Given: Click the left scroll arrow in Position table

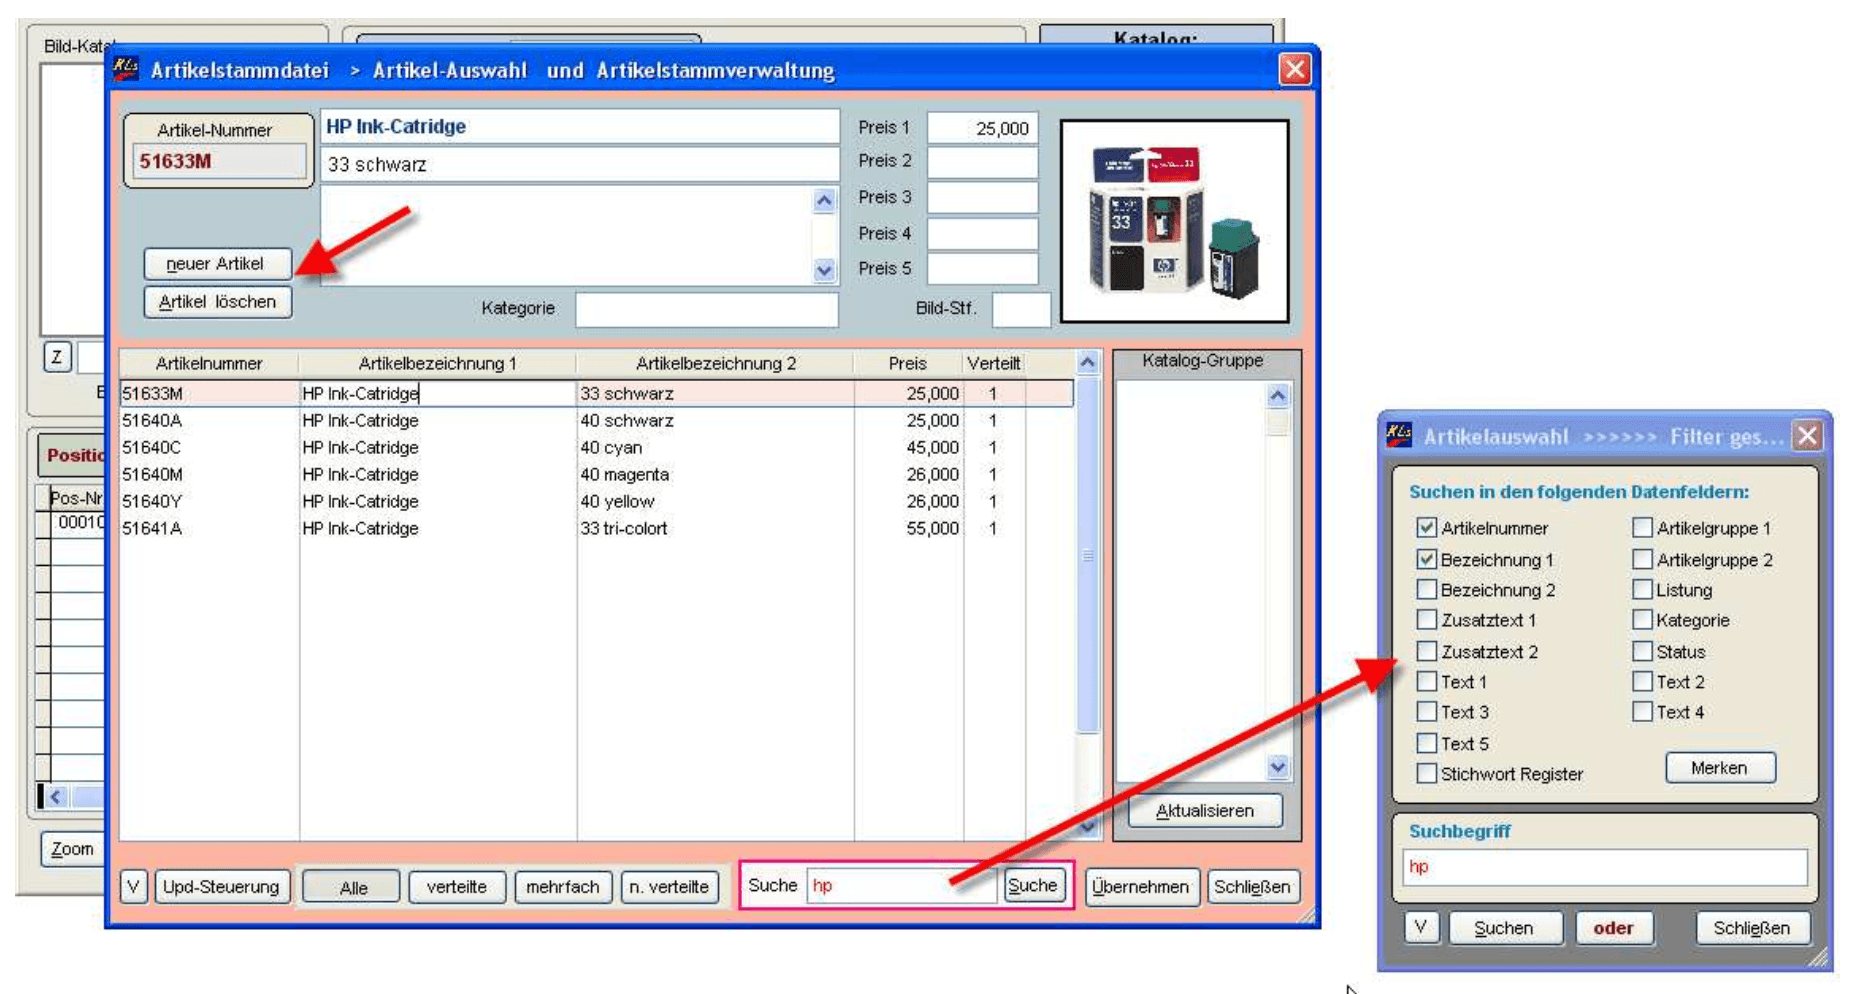Looking at the screenshot, I should [x=56, y=797].
